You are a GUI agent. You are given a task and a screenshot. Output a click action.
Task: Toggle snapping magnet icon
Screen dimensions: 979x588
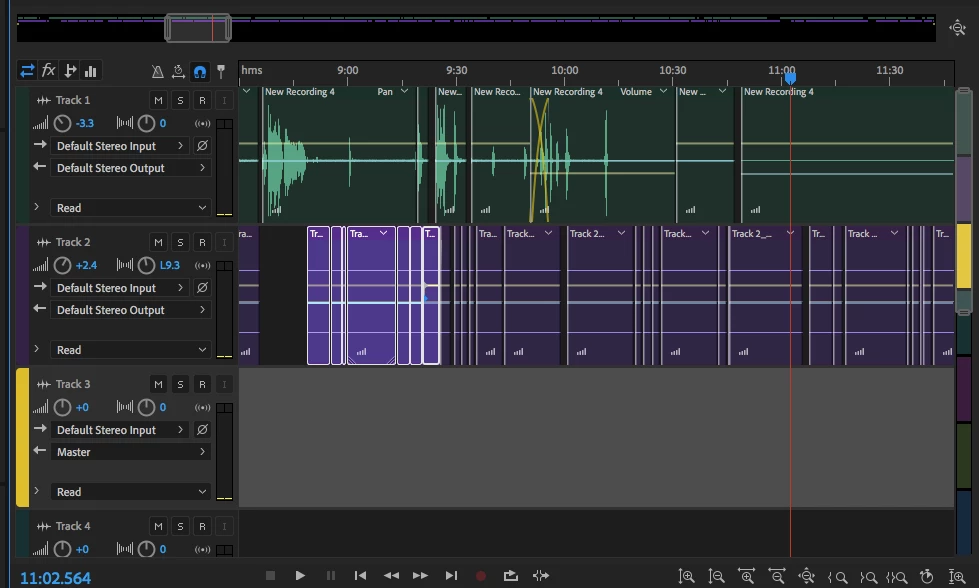[x=200, y=72]
